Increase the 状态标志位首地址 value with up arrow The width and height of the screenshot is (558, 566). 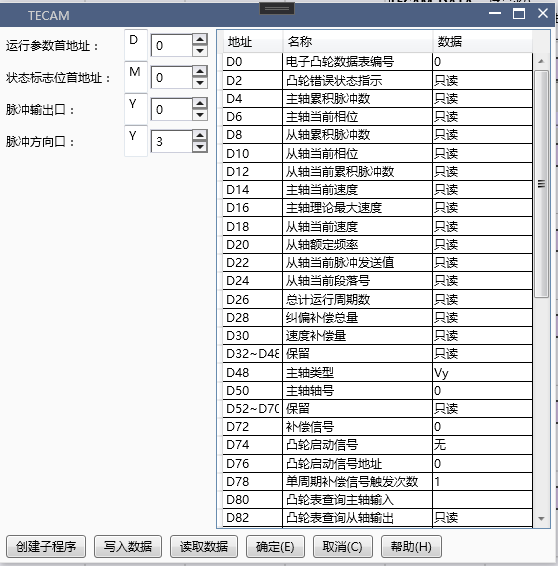[200, 71]
